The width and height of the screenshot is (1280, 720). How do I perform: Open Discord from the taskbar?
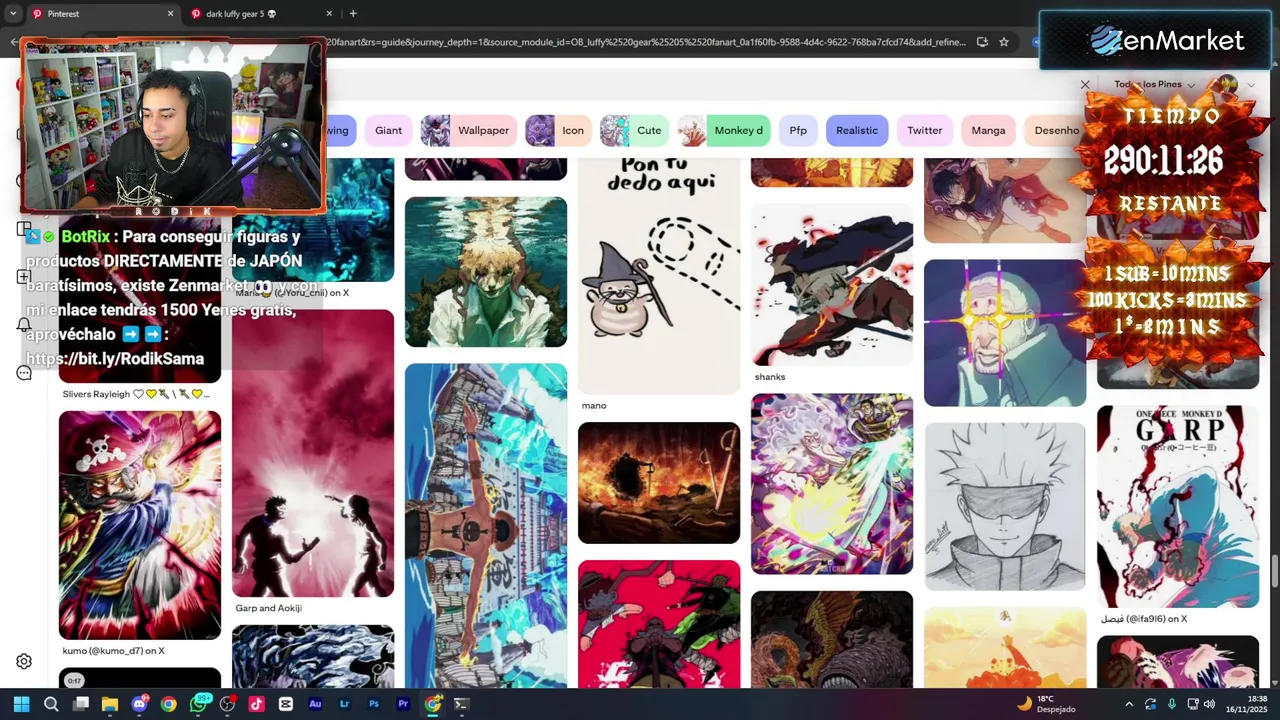140,704
